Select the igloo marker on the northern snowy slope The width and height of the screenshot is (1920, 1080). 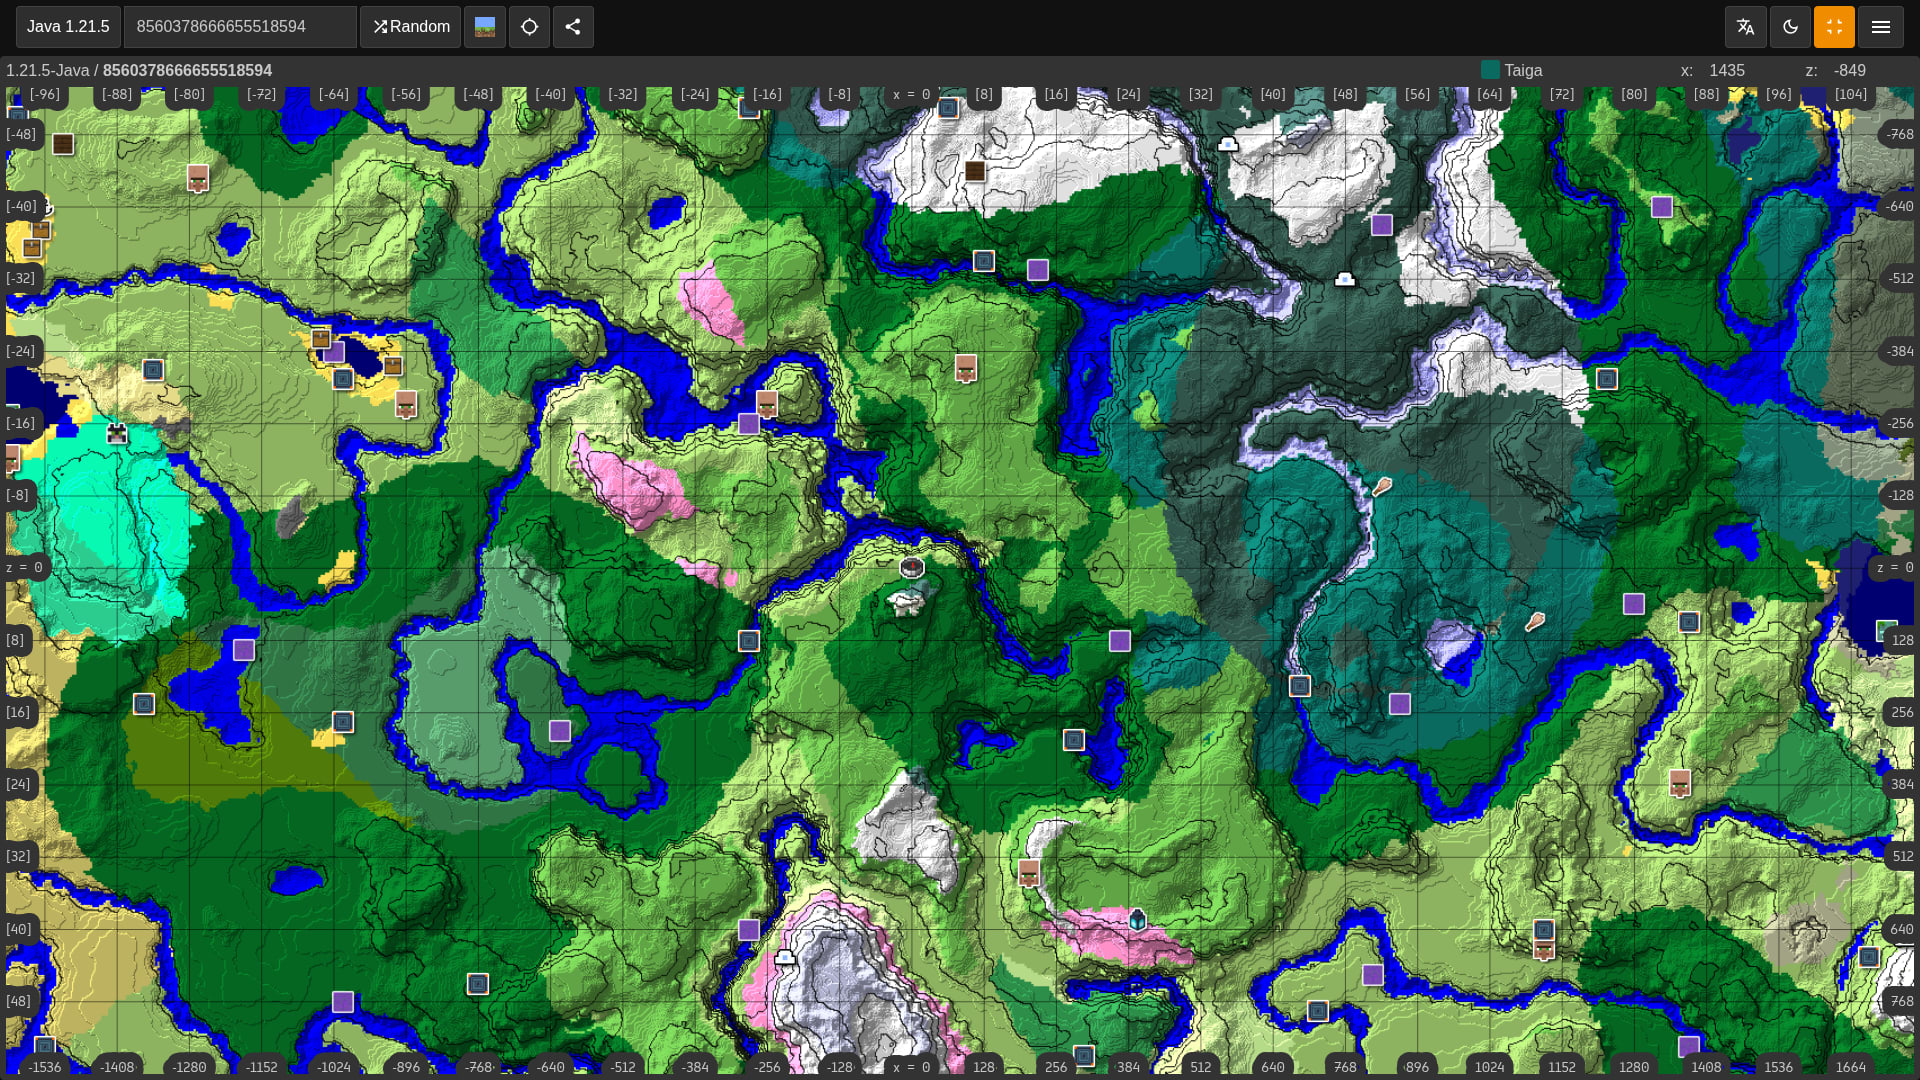(1228, 145)
